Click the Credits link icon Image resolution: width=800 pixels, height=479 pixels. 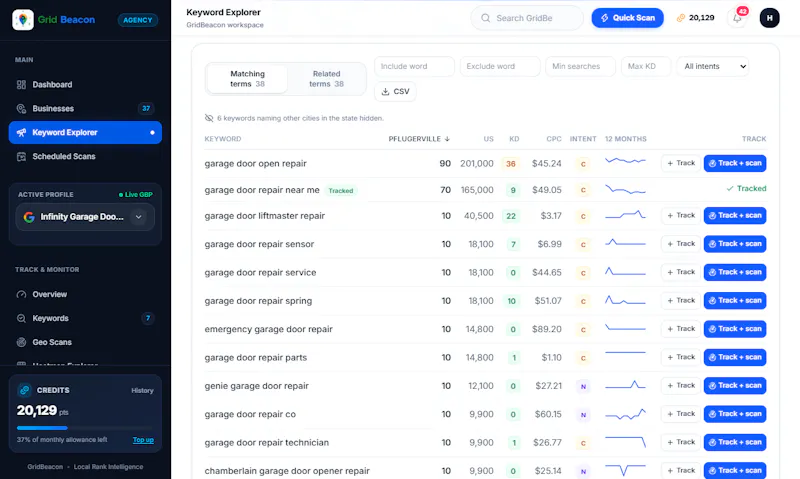(24, 390)
